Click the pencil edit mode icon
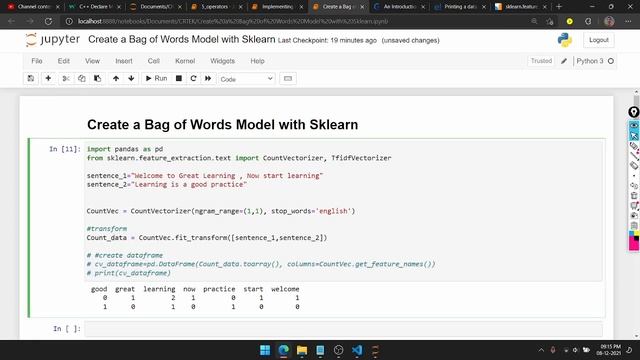The image size is (640, 360). coord(564,61)
